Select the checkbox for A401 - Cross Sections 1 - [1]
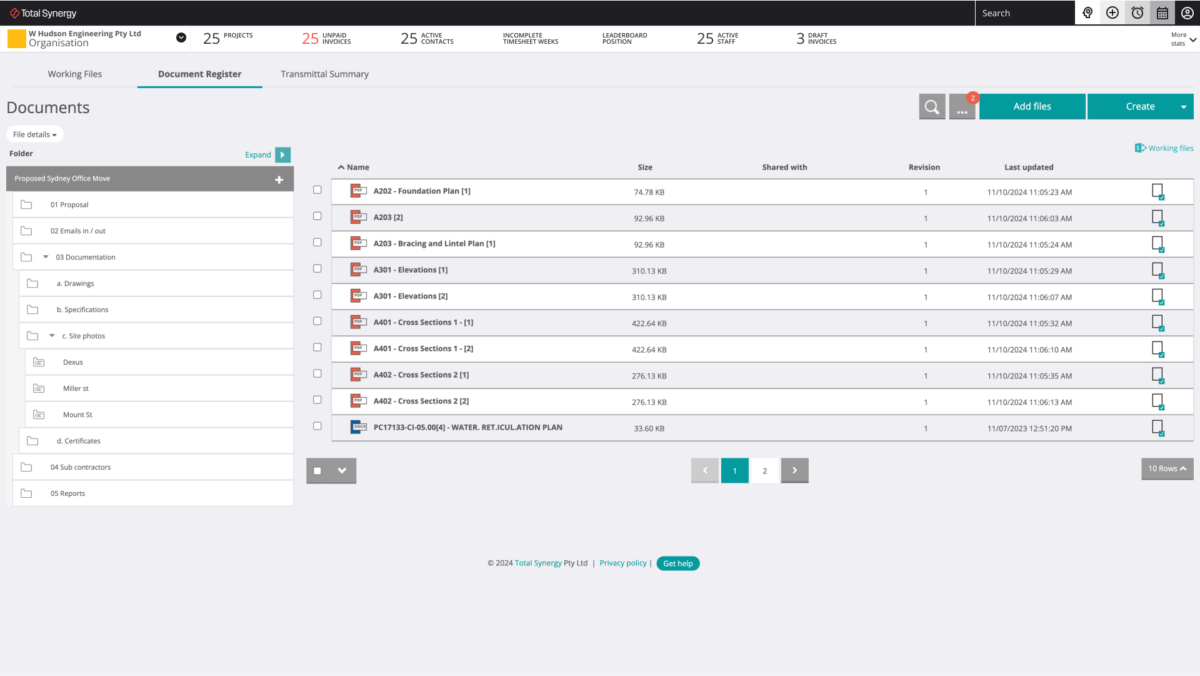This screenshot has width=1200, height=676. (317, 322)
